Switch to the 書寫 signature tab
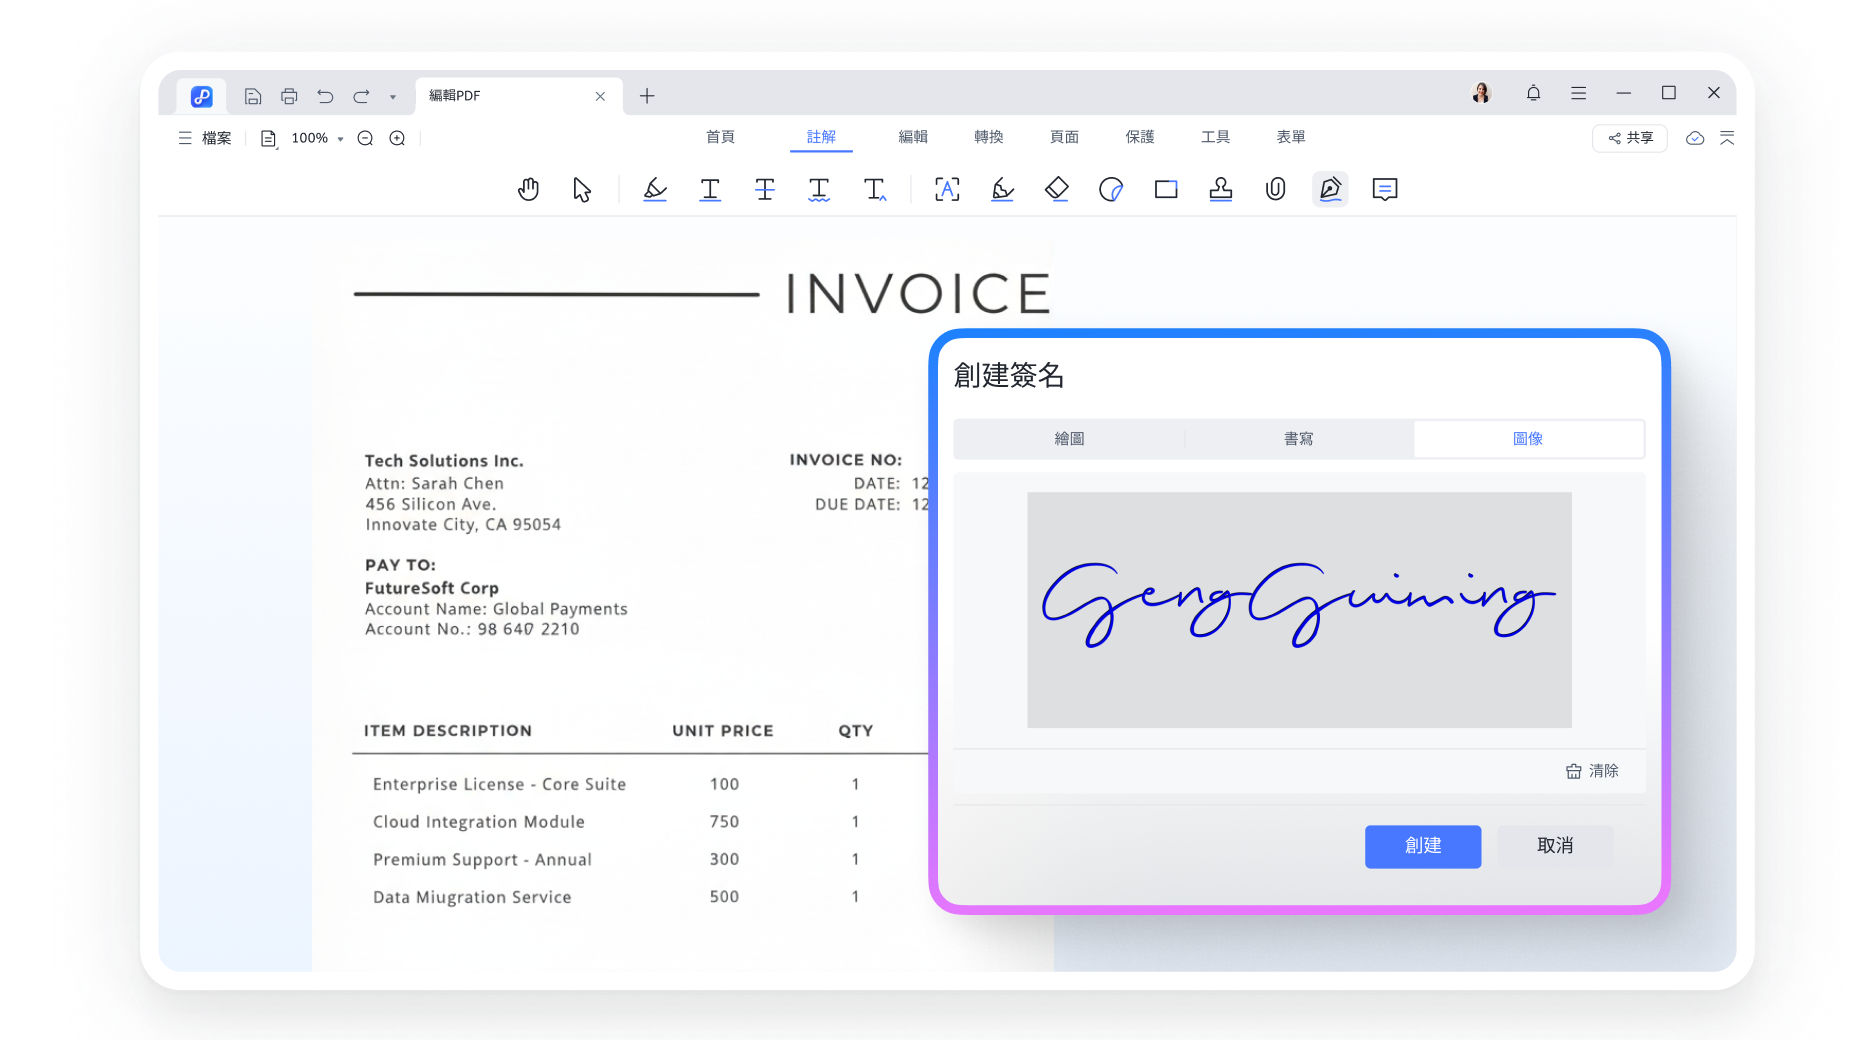The width and height of the screenshot is (1876, 1040). (x=1298, y=439)
